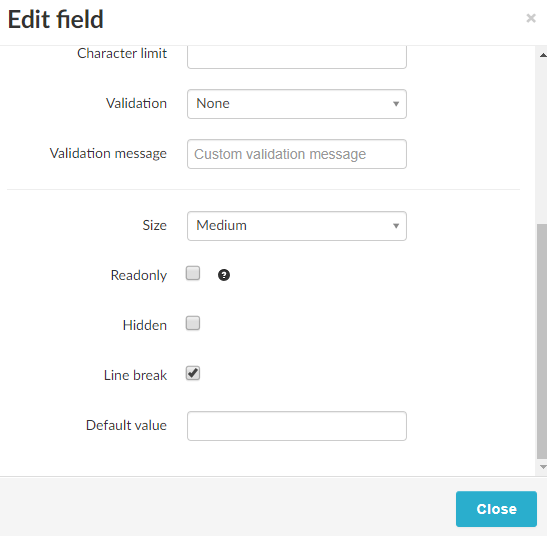The image size is (547, 536).
Task: Click the Validation message label
Action: [108, 154]
